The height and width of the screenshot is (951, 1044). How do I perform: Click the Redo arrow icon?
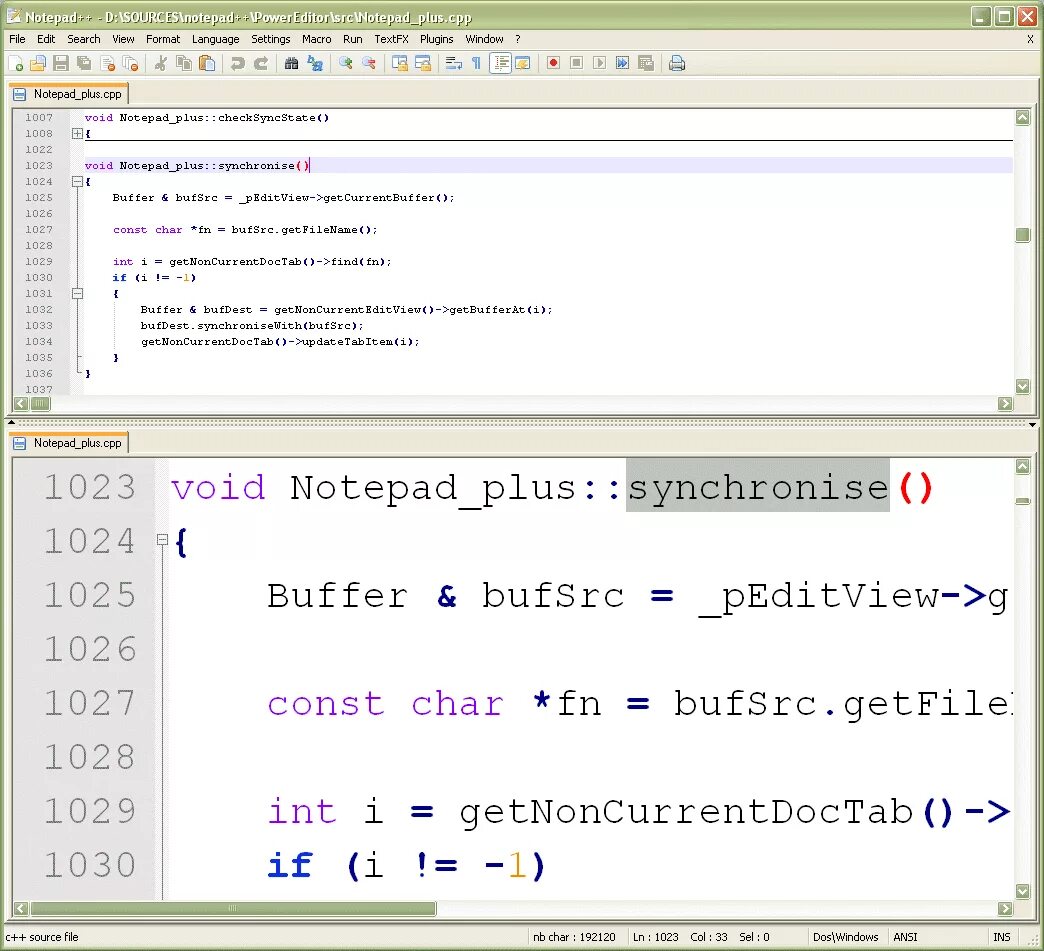[260, 63]
